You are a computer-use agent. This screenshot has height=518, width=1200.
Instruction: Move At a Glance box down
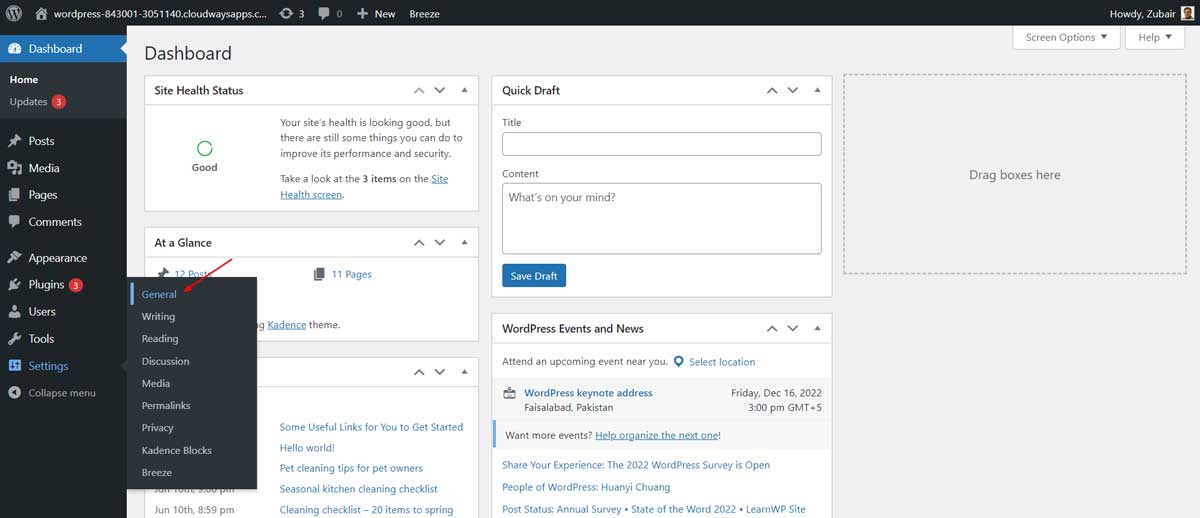coord(441,242)
